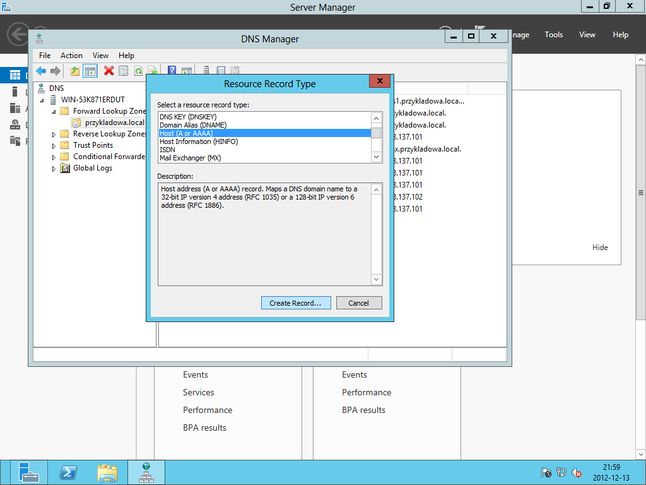This screenshot has width=646, height=485.
Task: Open Server Manager View menu
Action: pos(587,35)
